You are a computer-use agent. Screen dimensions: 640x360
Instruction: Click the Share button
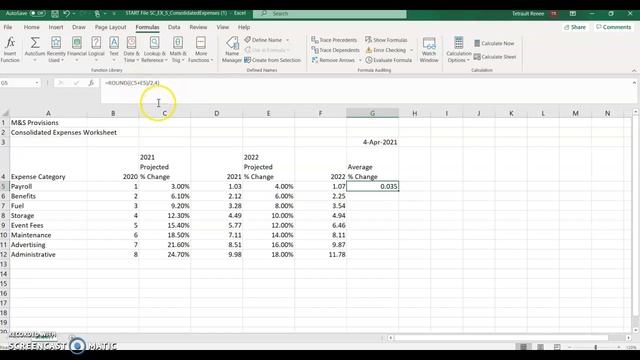coord(575,27)
